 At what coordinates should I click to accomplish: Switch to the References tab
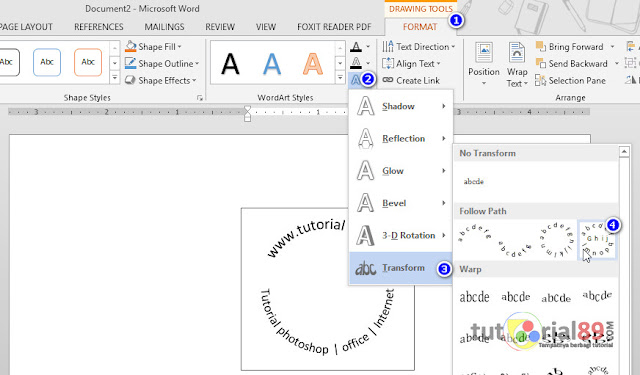click(x=98, y=27)
